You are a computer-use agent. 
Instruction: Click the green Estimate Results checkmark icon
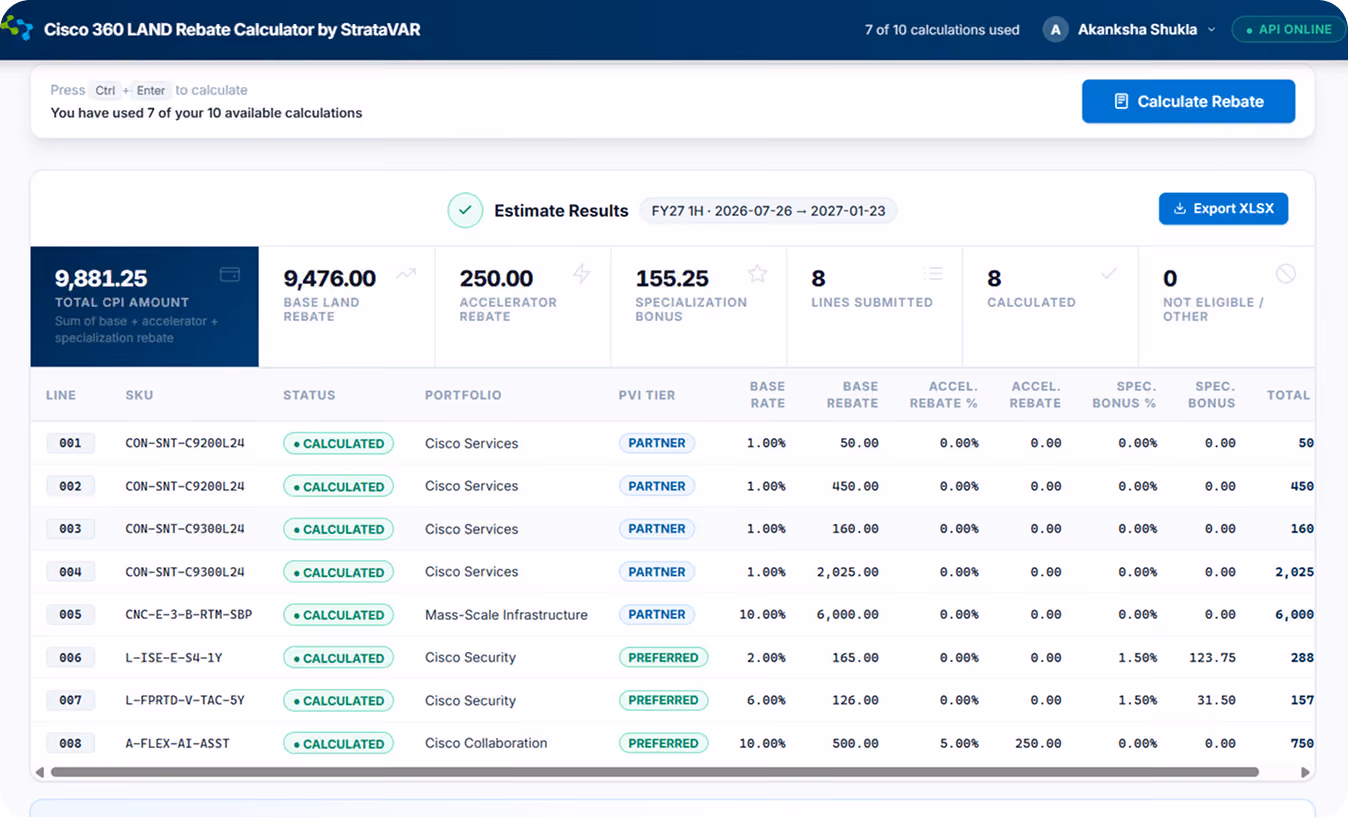(465, 210)
